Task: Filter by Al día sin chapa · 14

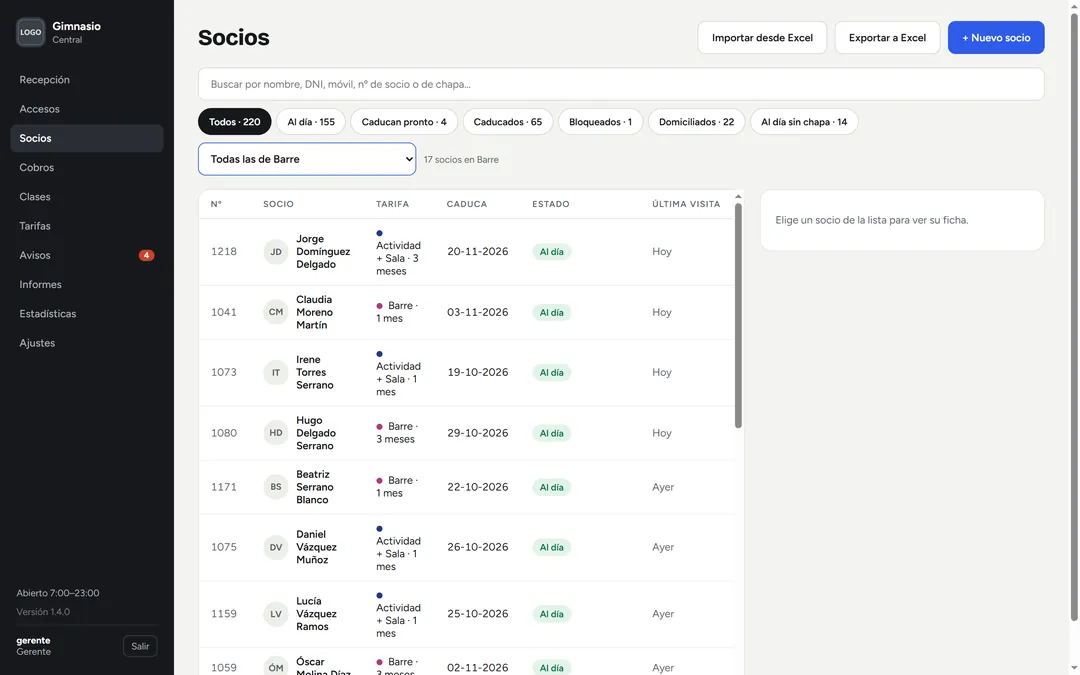Action: 804,122
